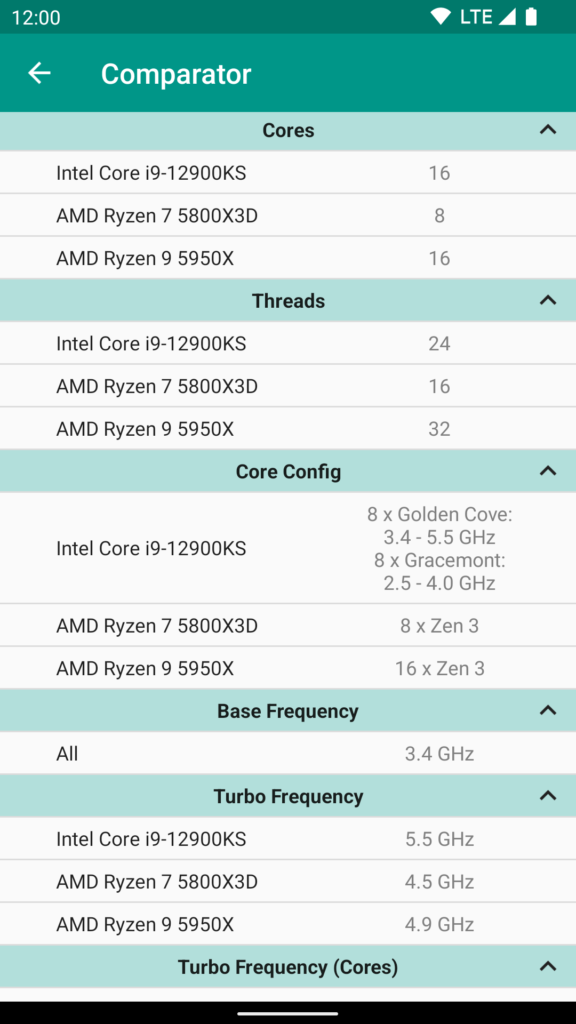Collapse the Turbo Frequency section
Viewport: 576px width, 1024px height.
547,796
